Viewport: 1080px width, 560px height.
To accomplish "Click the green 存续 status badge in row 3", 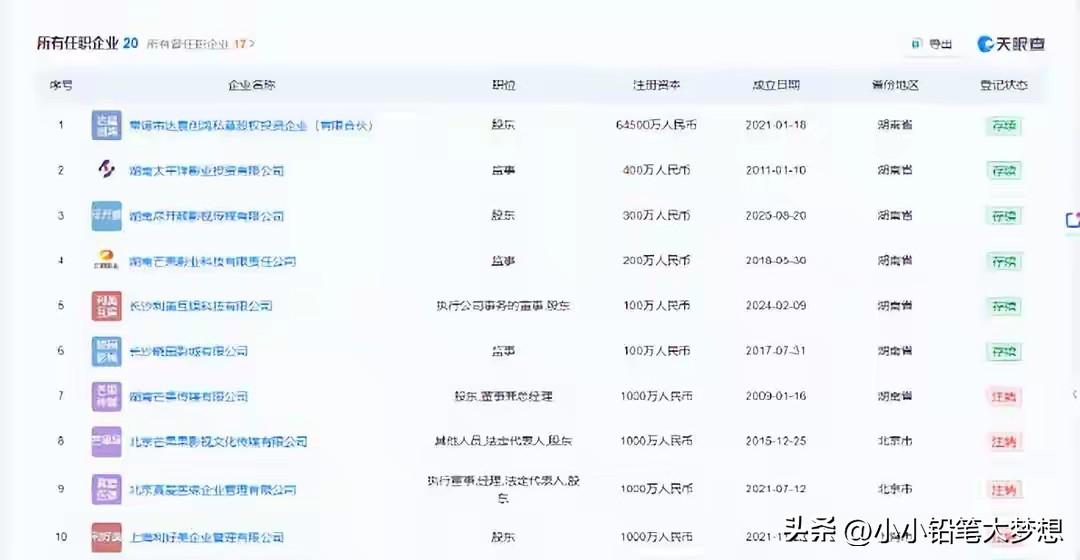I will click(x=1004, y=216).
